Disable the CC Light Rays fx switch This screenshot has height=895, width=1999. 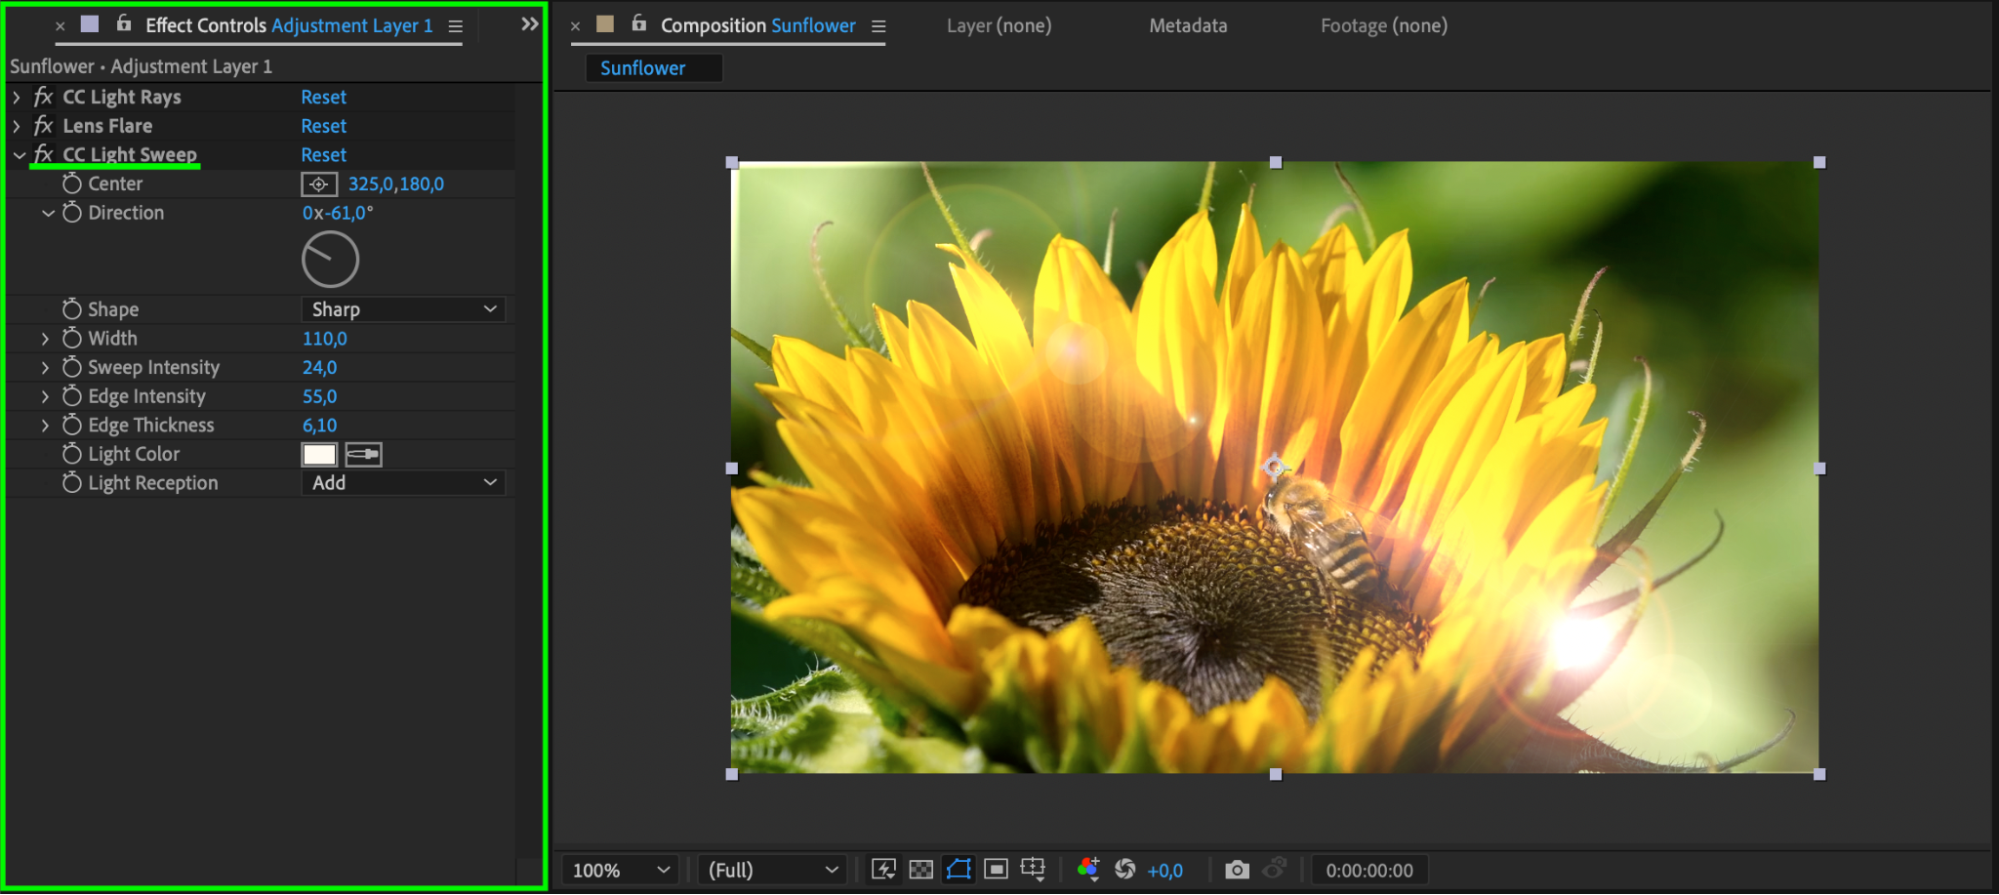click(43, 97)
